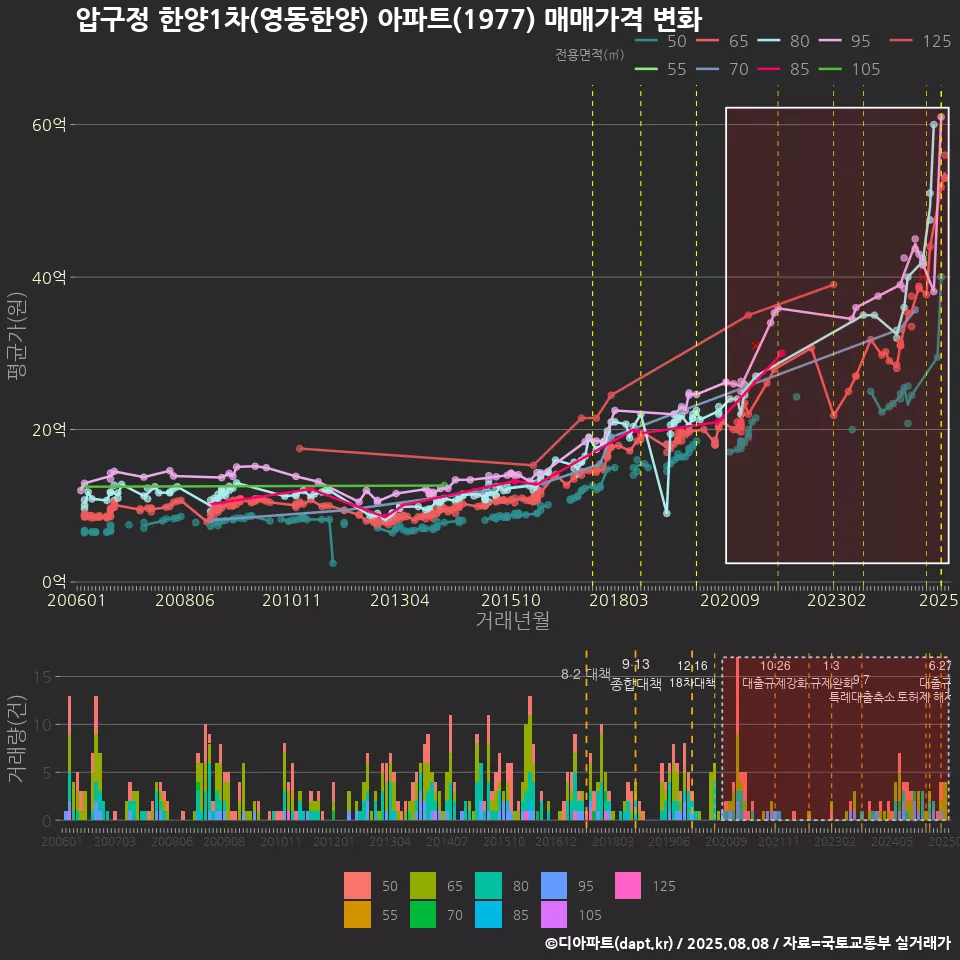
Task: Click '202009' on the price chart x-axis
Action: (x=730, y=600)
